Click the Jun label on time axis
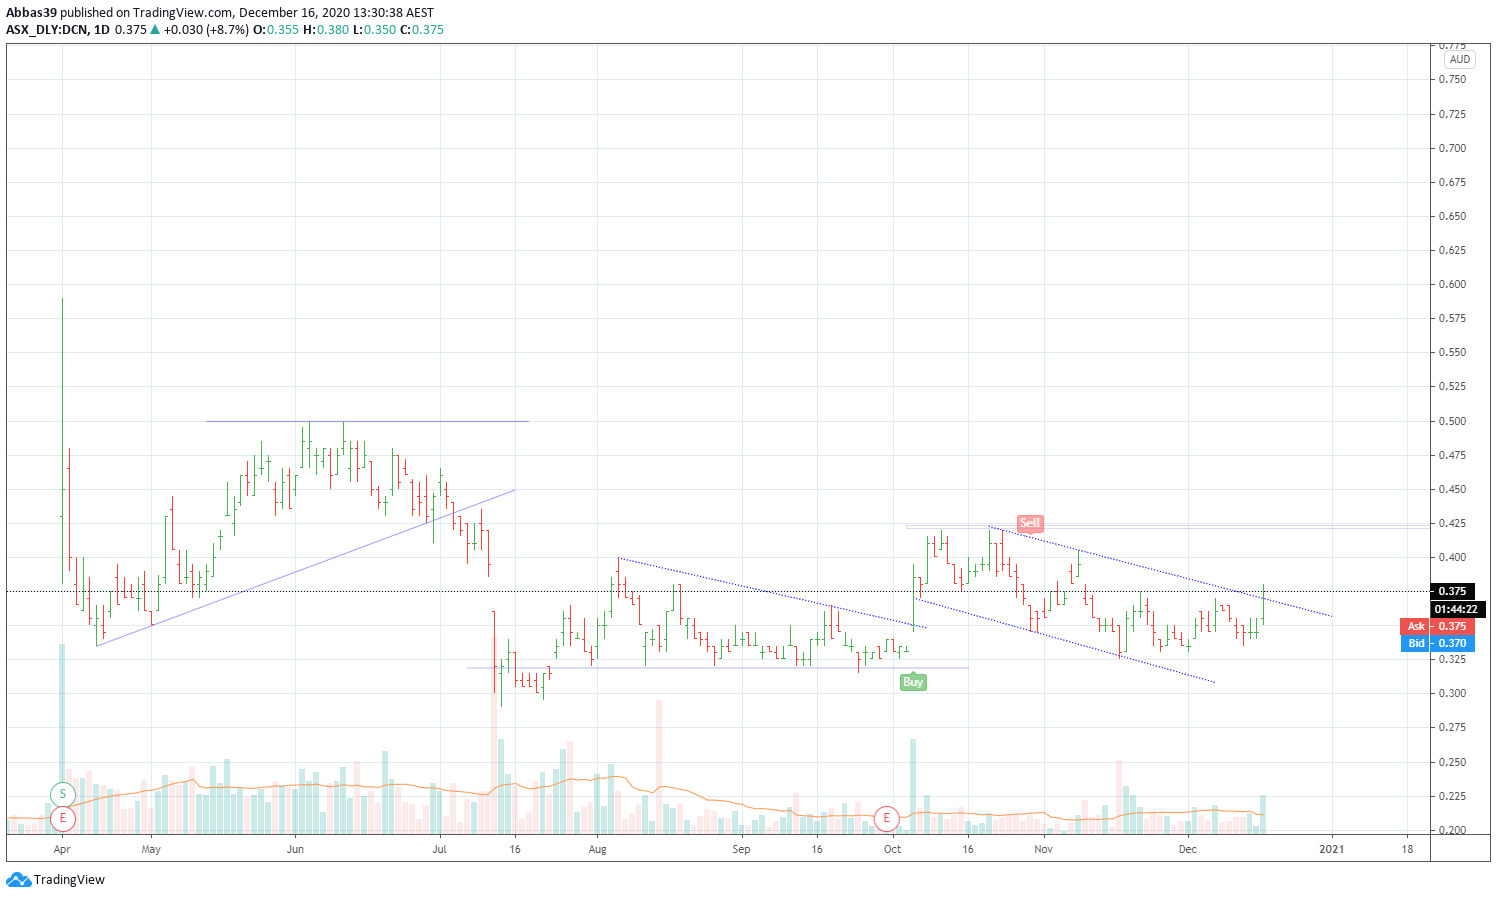Screen dimensions: 1497x898 [x=295, y=849]
